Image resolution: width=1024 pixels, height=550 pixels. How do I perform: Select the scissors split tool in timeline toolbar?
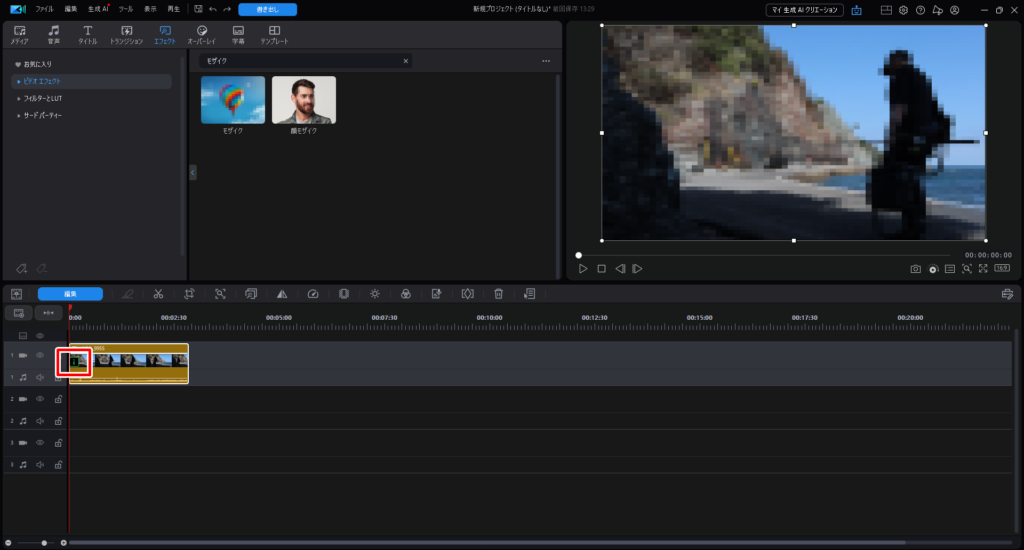pyautogui.click(x=158, y=294)
